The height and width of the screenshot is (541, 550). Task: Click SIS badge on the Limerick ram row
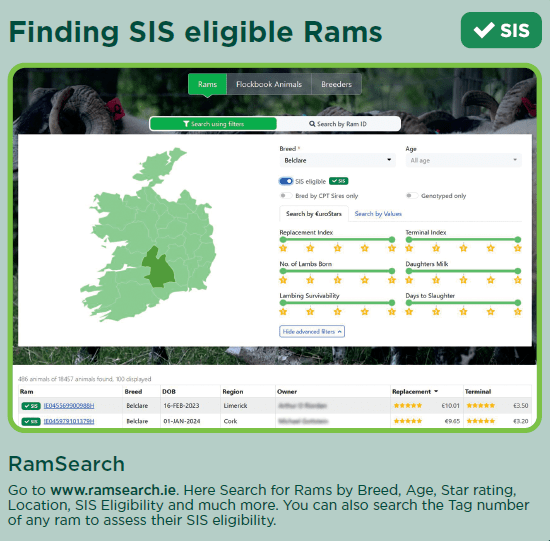31,406
